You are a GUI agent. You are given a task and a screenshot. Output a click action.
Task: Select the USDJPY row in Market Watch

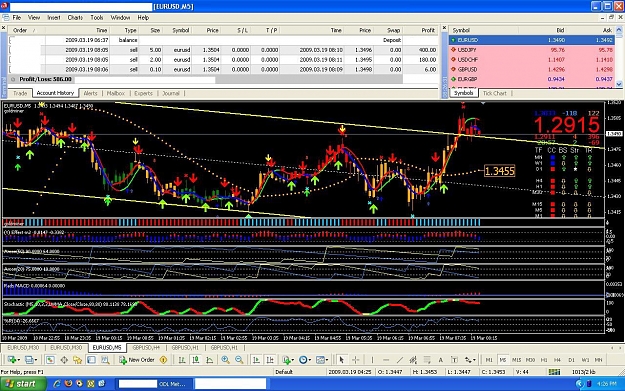pyautogui.click(x=532, y=50)
